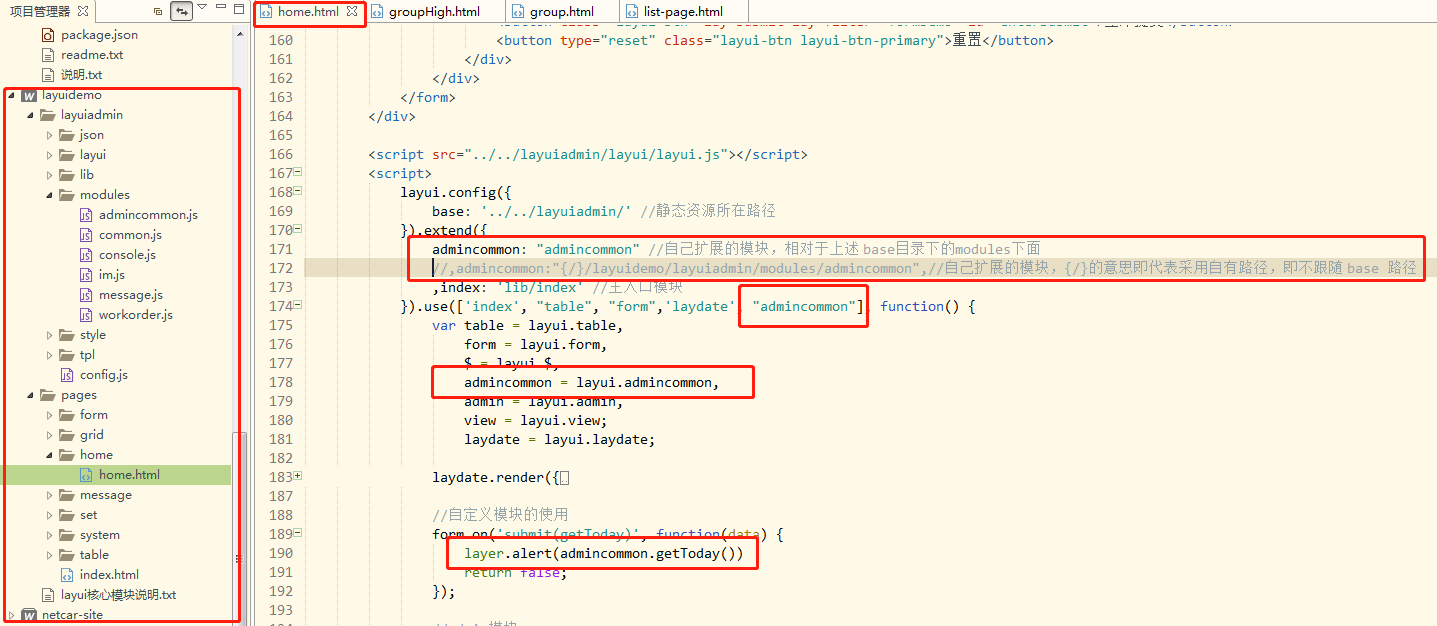This screenshot has width=1437, height=626.
Task: Fold the layui.config block at line 168
Action: [298, 191]
